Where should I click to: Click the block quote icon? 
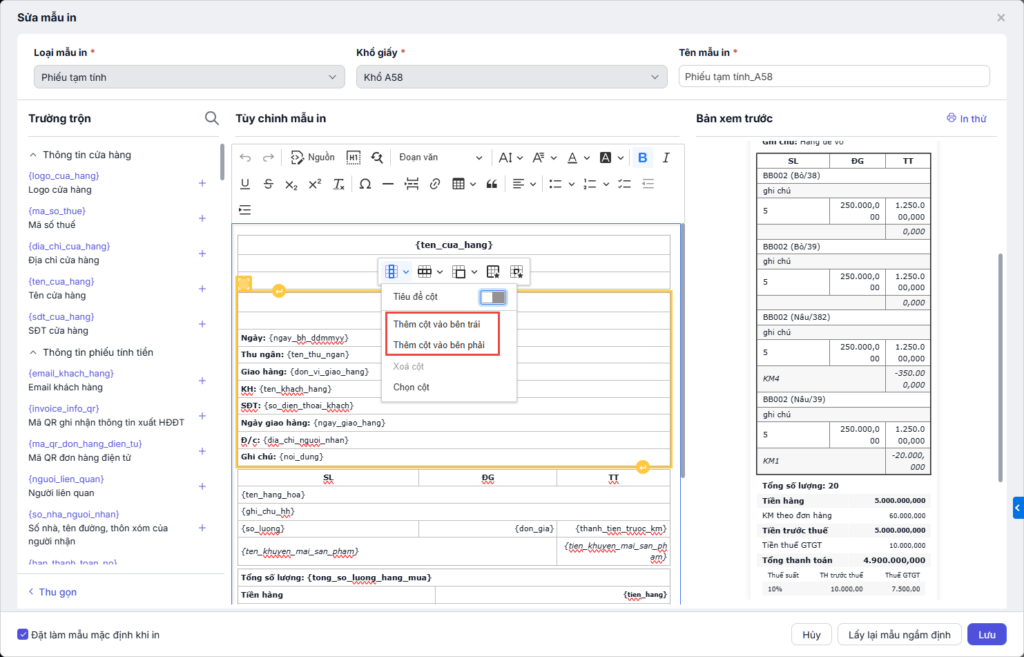491,184
